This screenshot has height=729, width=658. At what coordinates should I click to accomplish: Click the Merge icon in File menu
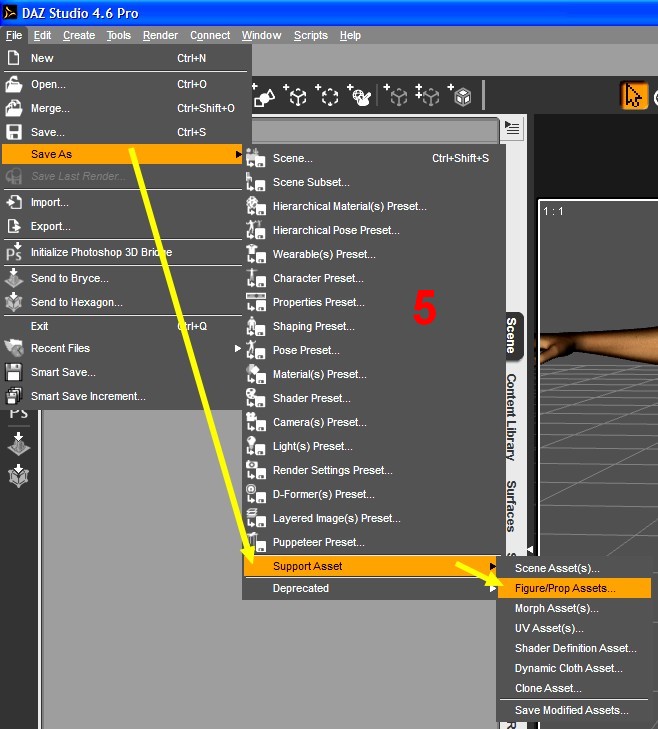click(13, 108)
